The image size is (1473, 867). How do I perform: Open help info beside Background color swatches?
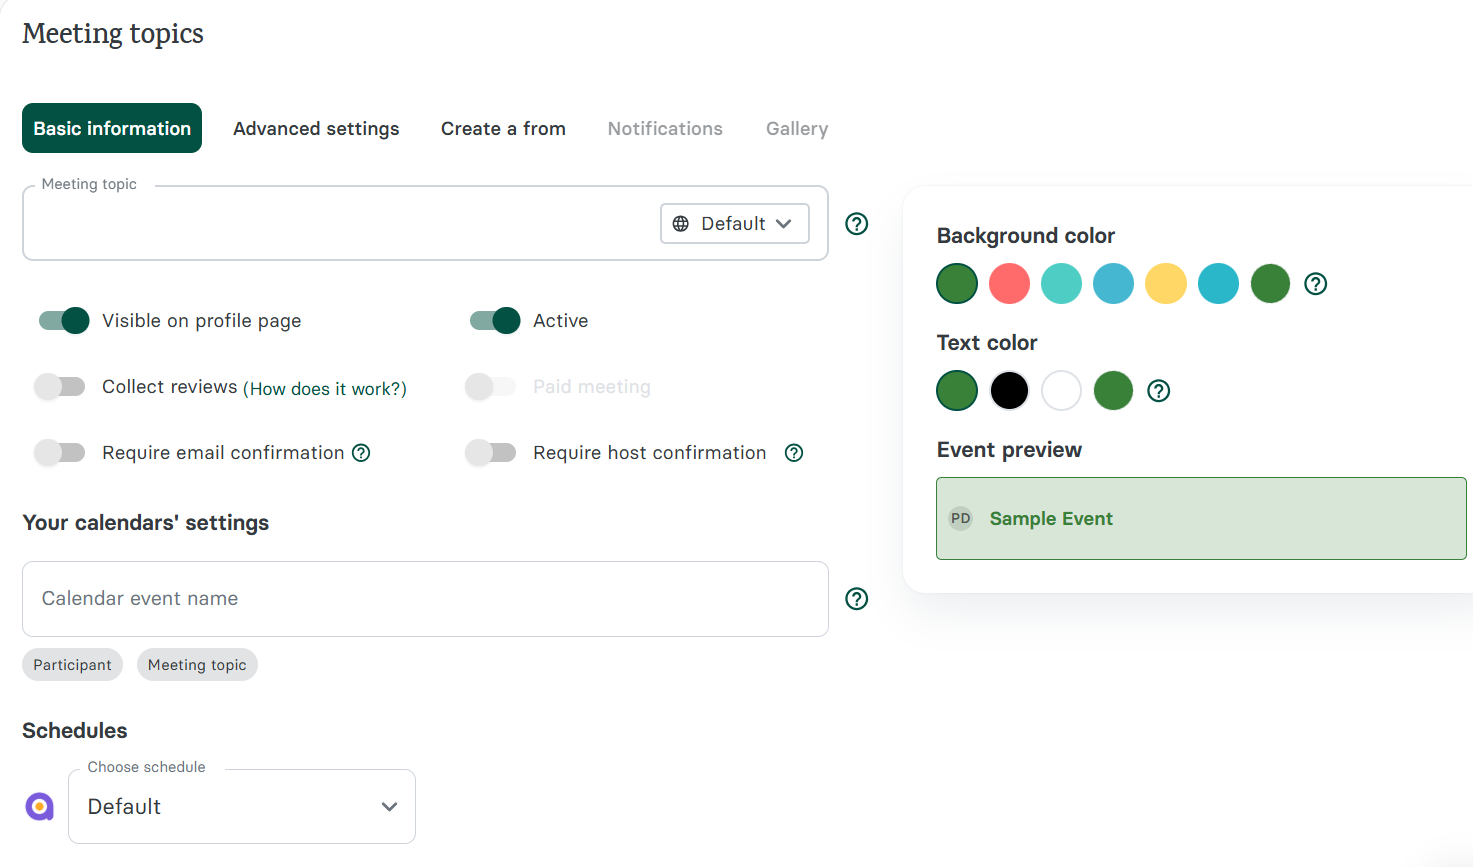[1315, 283]
